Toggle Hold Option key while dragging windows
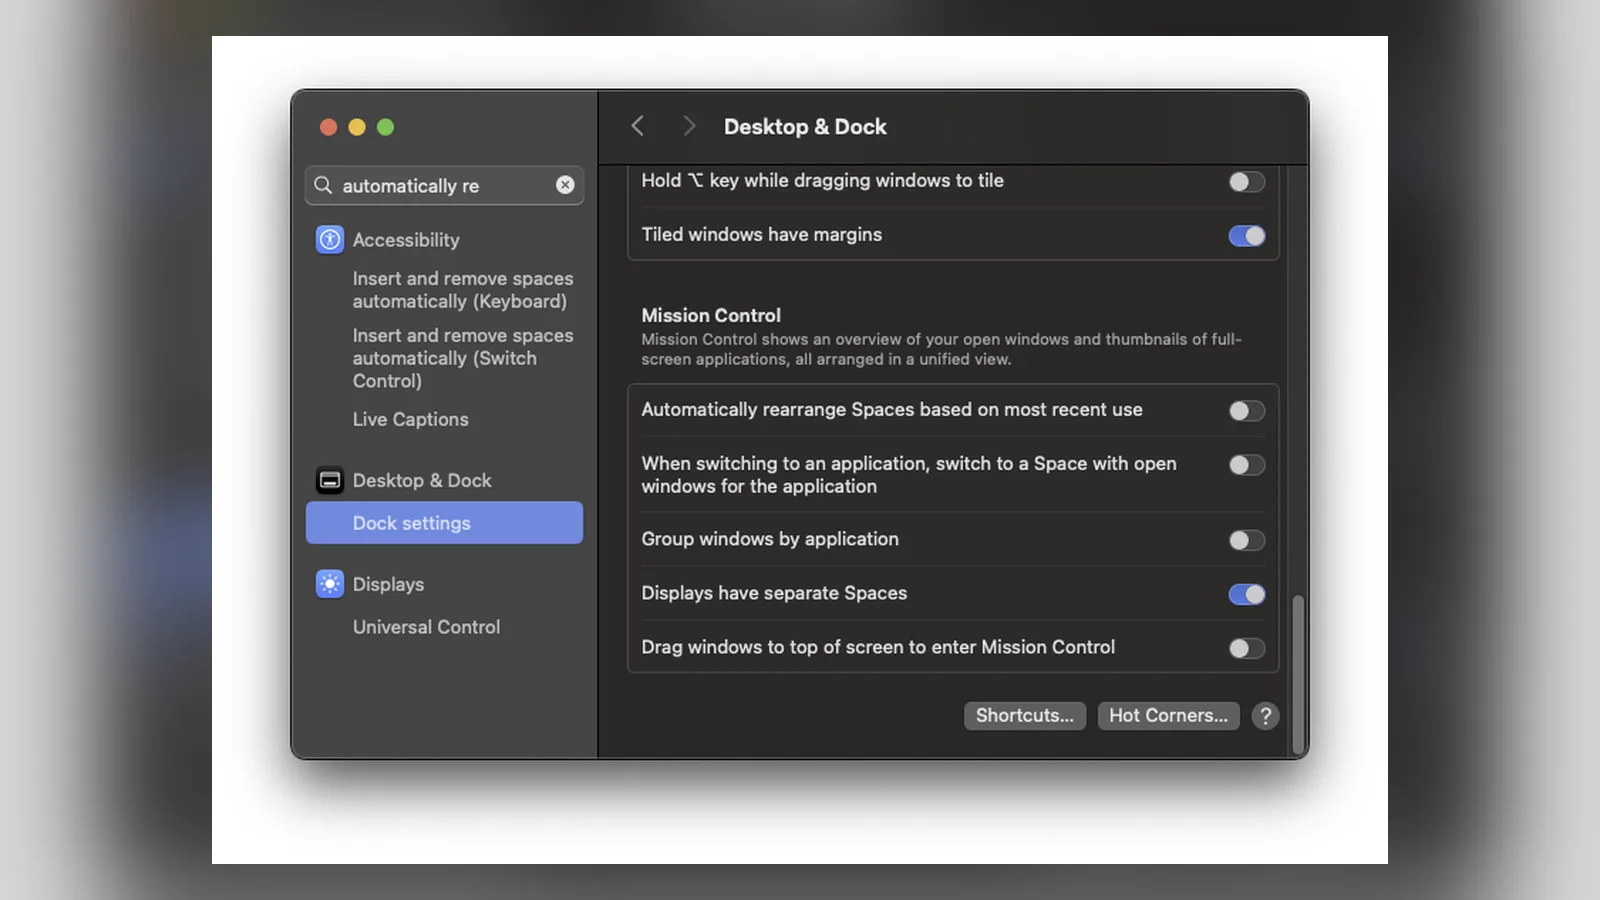The height and width of the screenshot is (900, 1600). (1247, 182)
